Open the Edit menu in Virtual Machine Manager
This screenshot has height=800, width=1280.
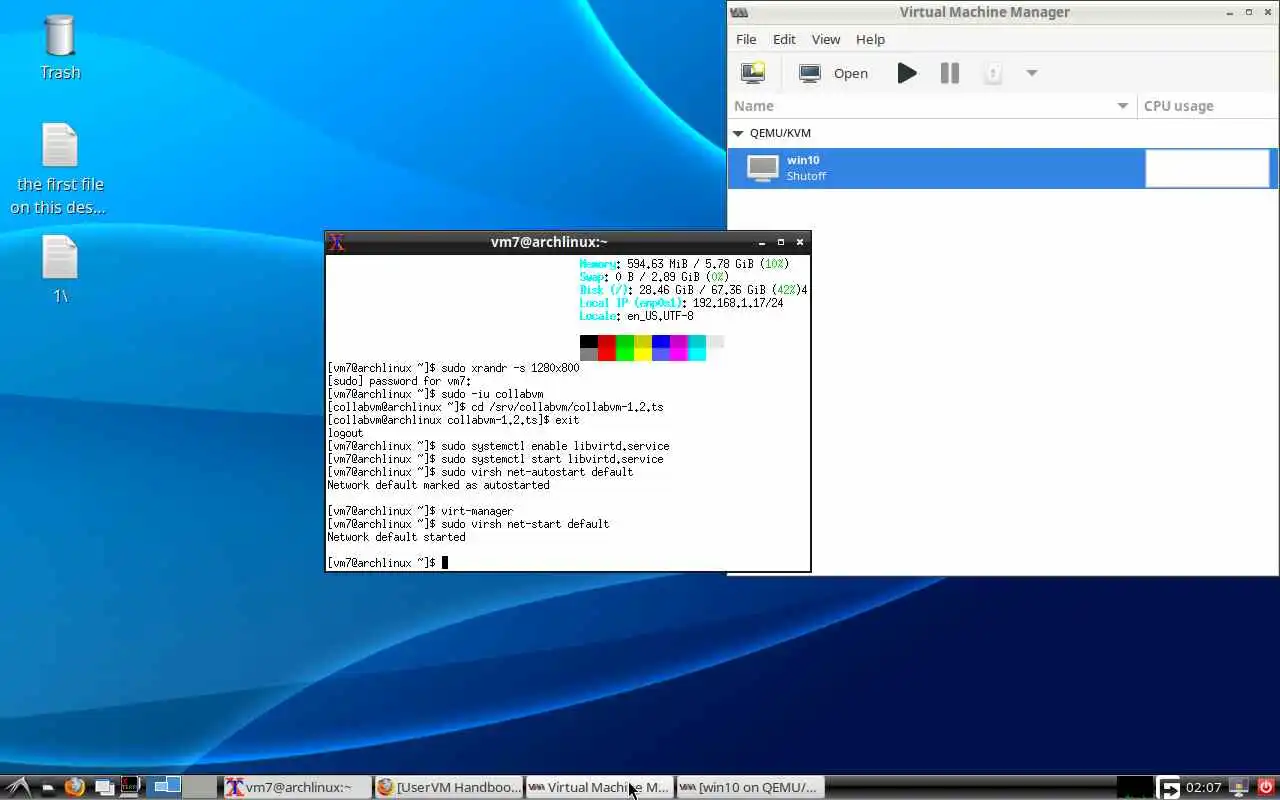click(784, 39)
